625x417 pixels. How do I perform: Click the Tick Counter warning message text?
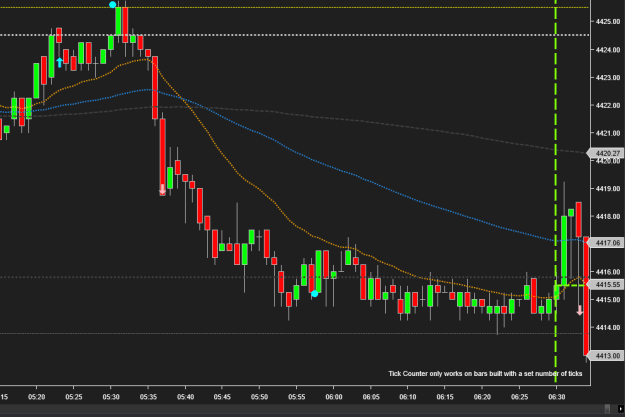pyautogui.click(x=485, y=374)
